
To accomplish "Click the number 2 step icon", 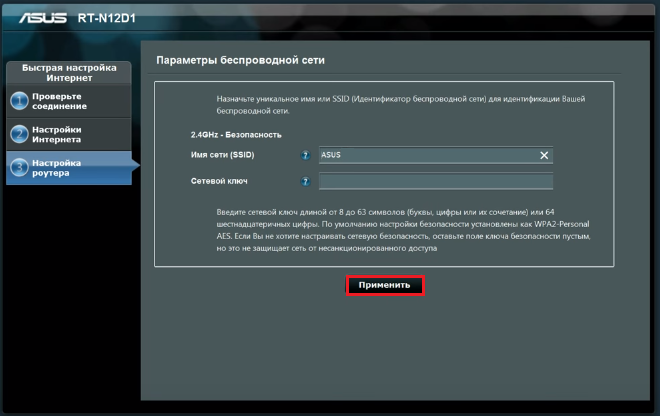I will 18,134.
